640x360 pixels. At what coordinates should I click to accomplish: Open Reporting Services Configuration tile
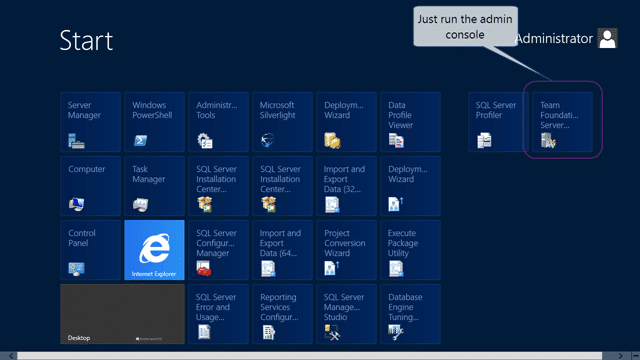[x=282, y=314]
